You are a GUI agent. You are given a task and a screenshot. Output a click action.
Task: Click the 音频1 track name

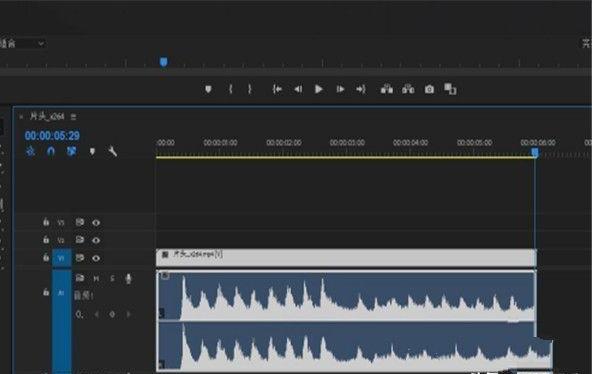(83, 296)
